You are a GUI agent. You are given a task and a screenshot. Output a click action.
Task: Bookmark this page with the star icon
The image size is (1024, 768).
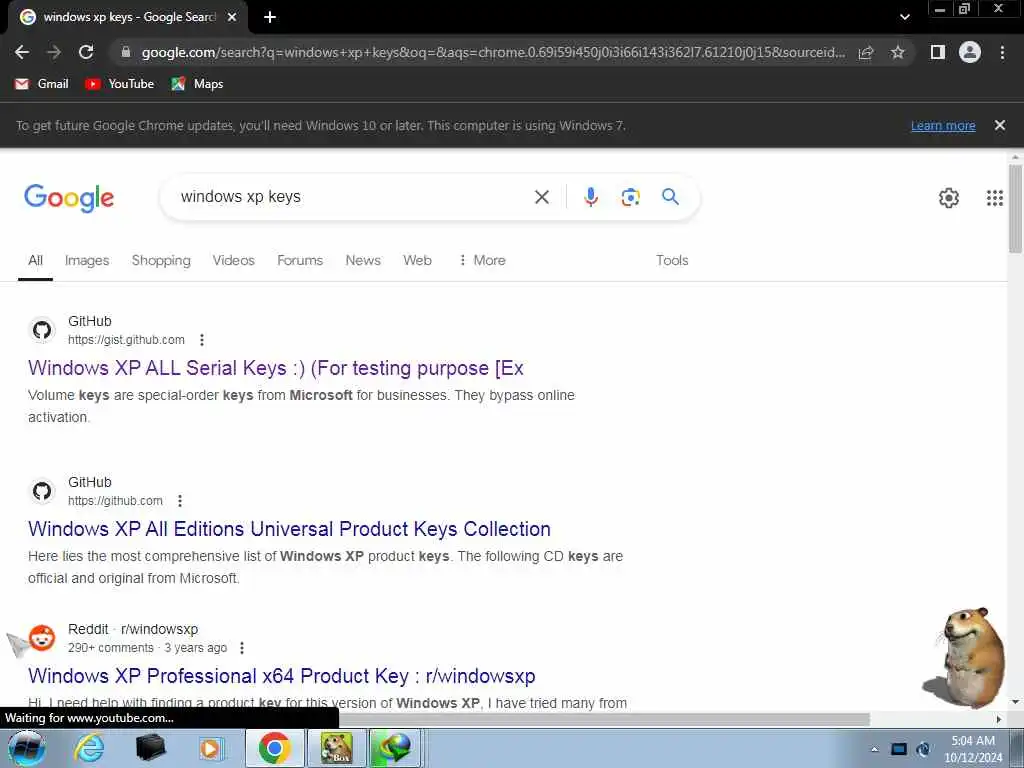click(898, 52)
